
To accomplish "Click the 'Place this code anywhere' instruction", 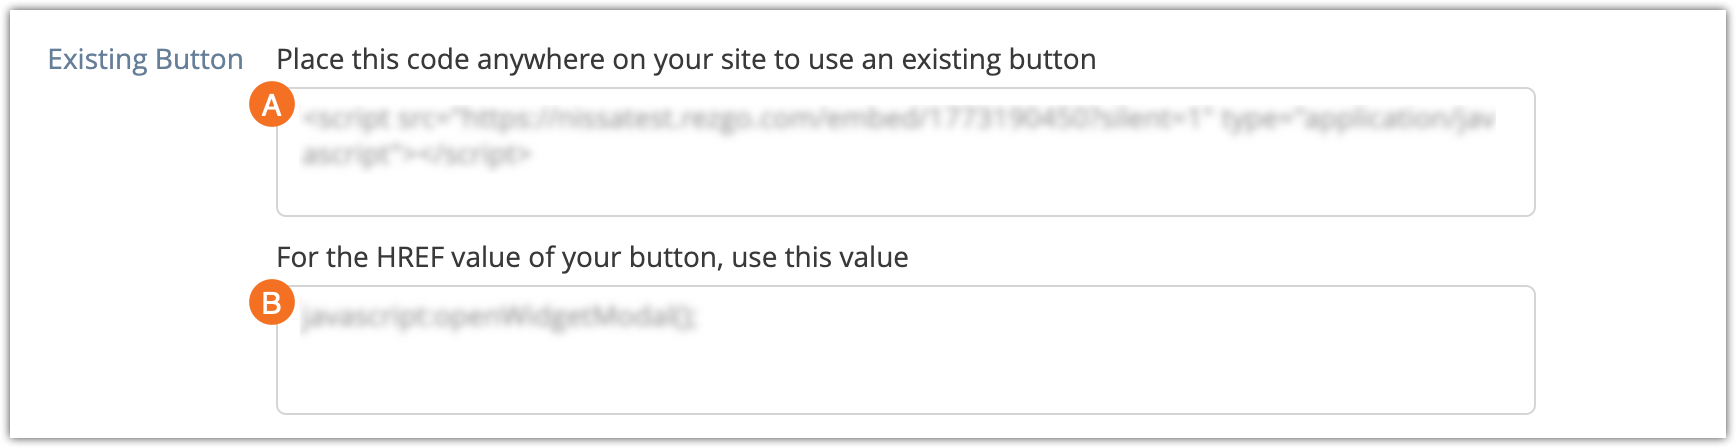I will click(686, 60).
